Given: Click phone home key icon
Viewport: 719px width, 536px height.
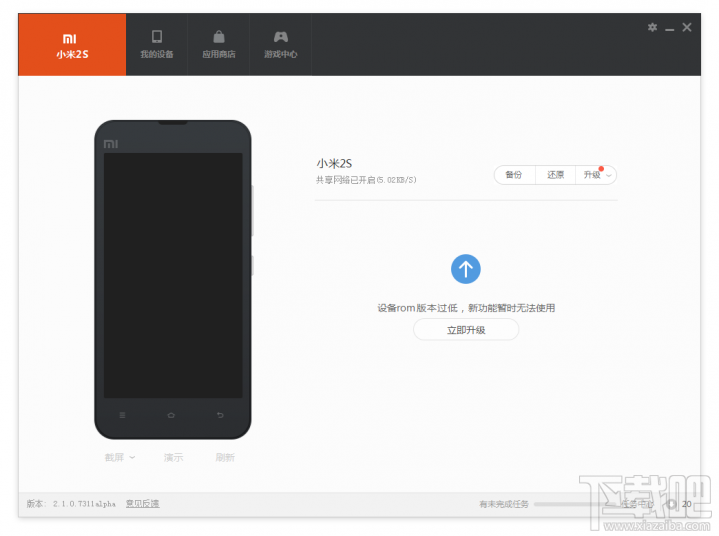Looking at the screenshot, I should pyautogui.click(x=171, y=415).
